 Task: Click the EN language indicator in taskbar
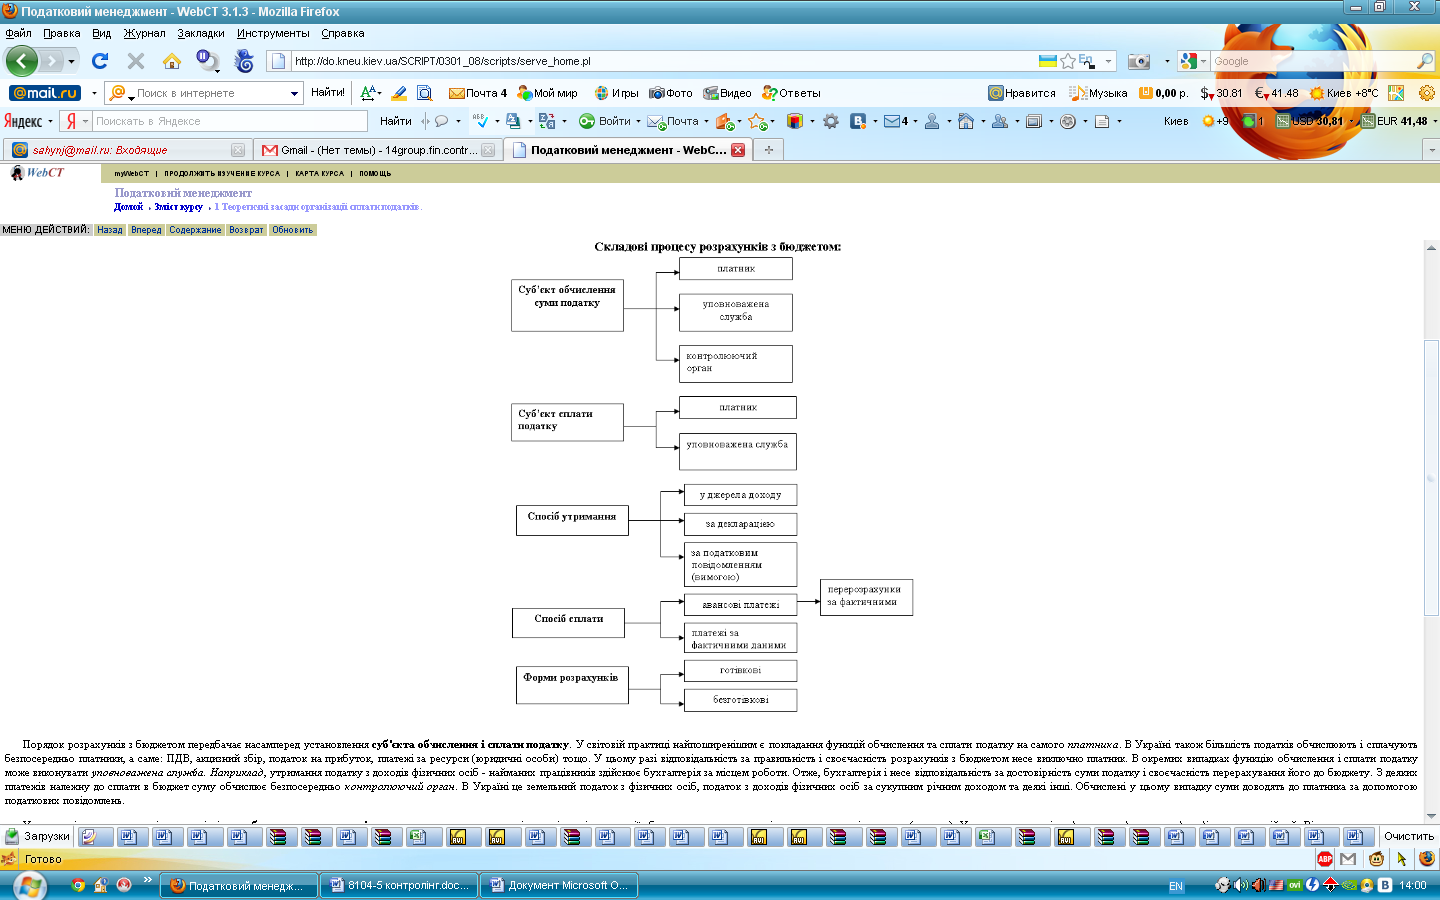[1175, 886]
